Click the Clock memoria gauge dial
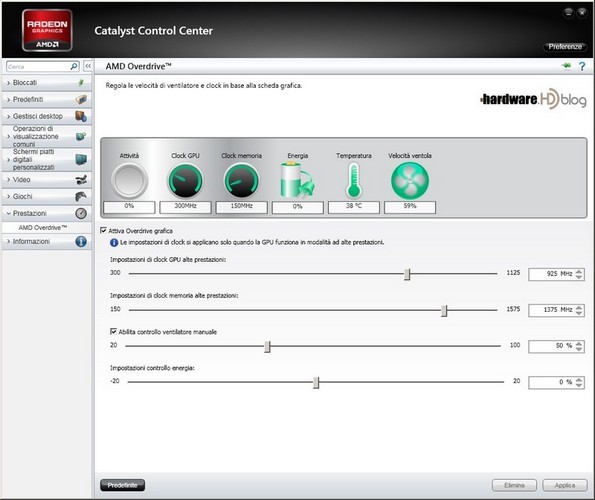 coord(241,181)
